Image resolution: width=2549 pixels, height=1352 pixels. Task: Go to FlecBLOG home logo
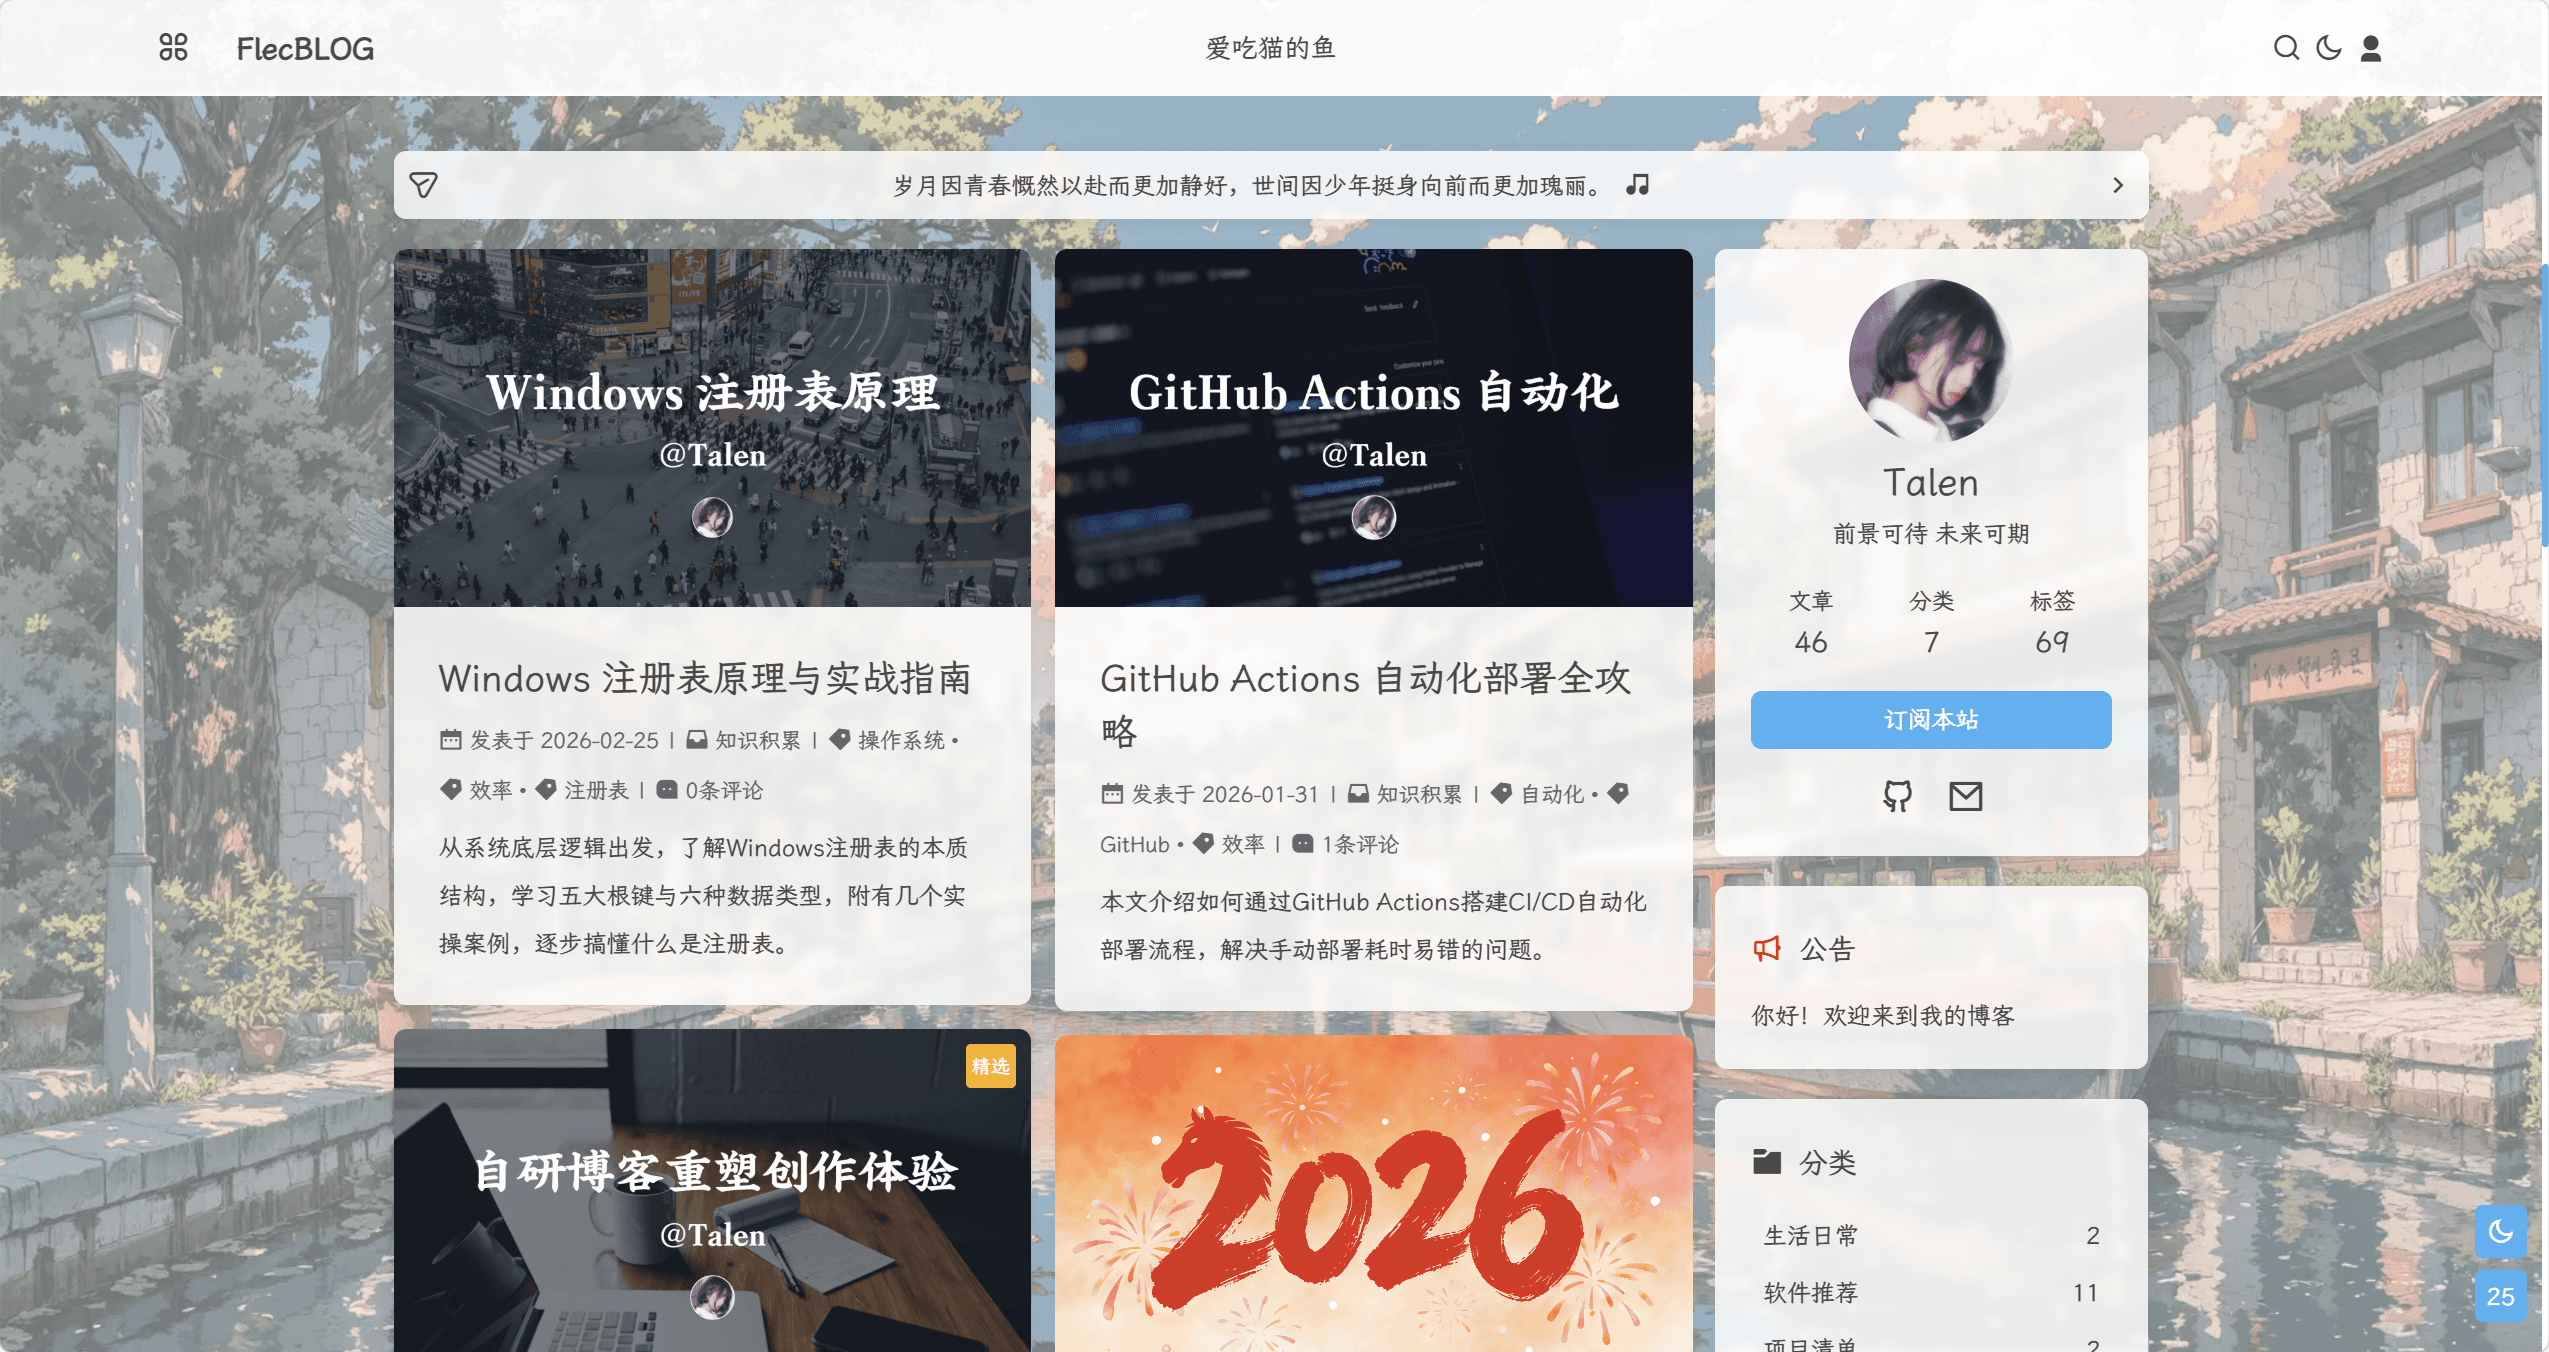305,48
